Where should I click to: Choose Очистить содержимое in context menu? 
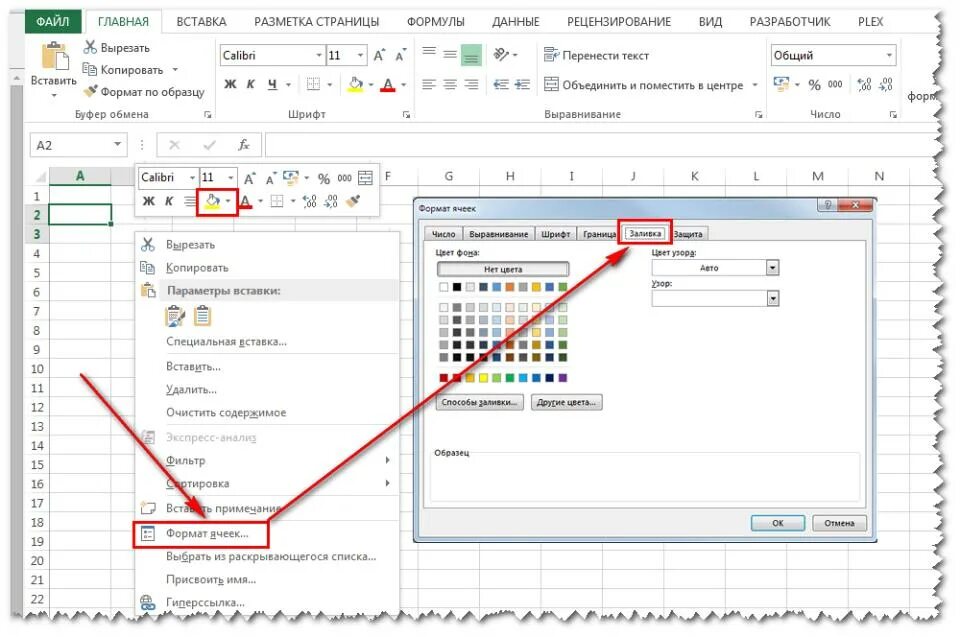click(x=226, y=413)
